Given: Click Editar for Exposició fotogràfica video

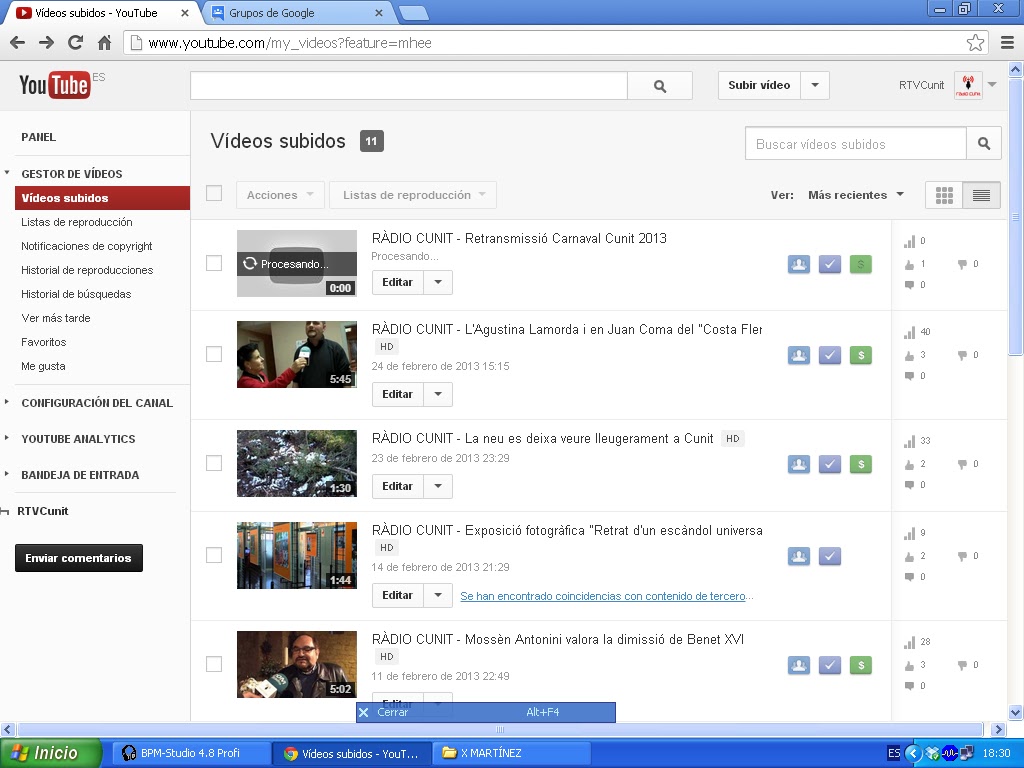Looking at the screenshot, I should click(x=397, y=596).
